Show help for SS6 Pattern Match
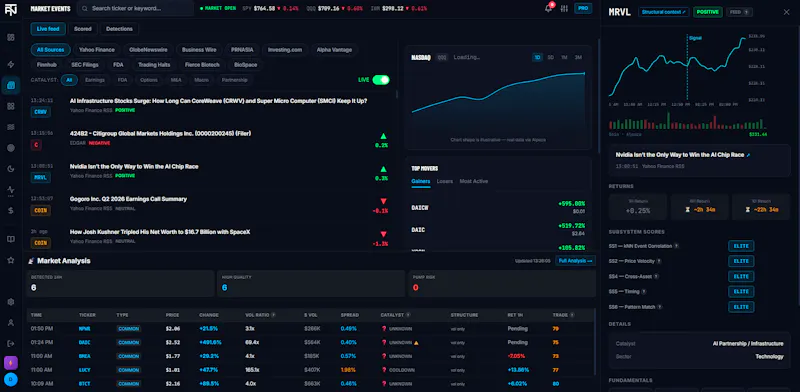800x392 pixels. 660,307
